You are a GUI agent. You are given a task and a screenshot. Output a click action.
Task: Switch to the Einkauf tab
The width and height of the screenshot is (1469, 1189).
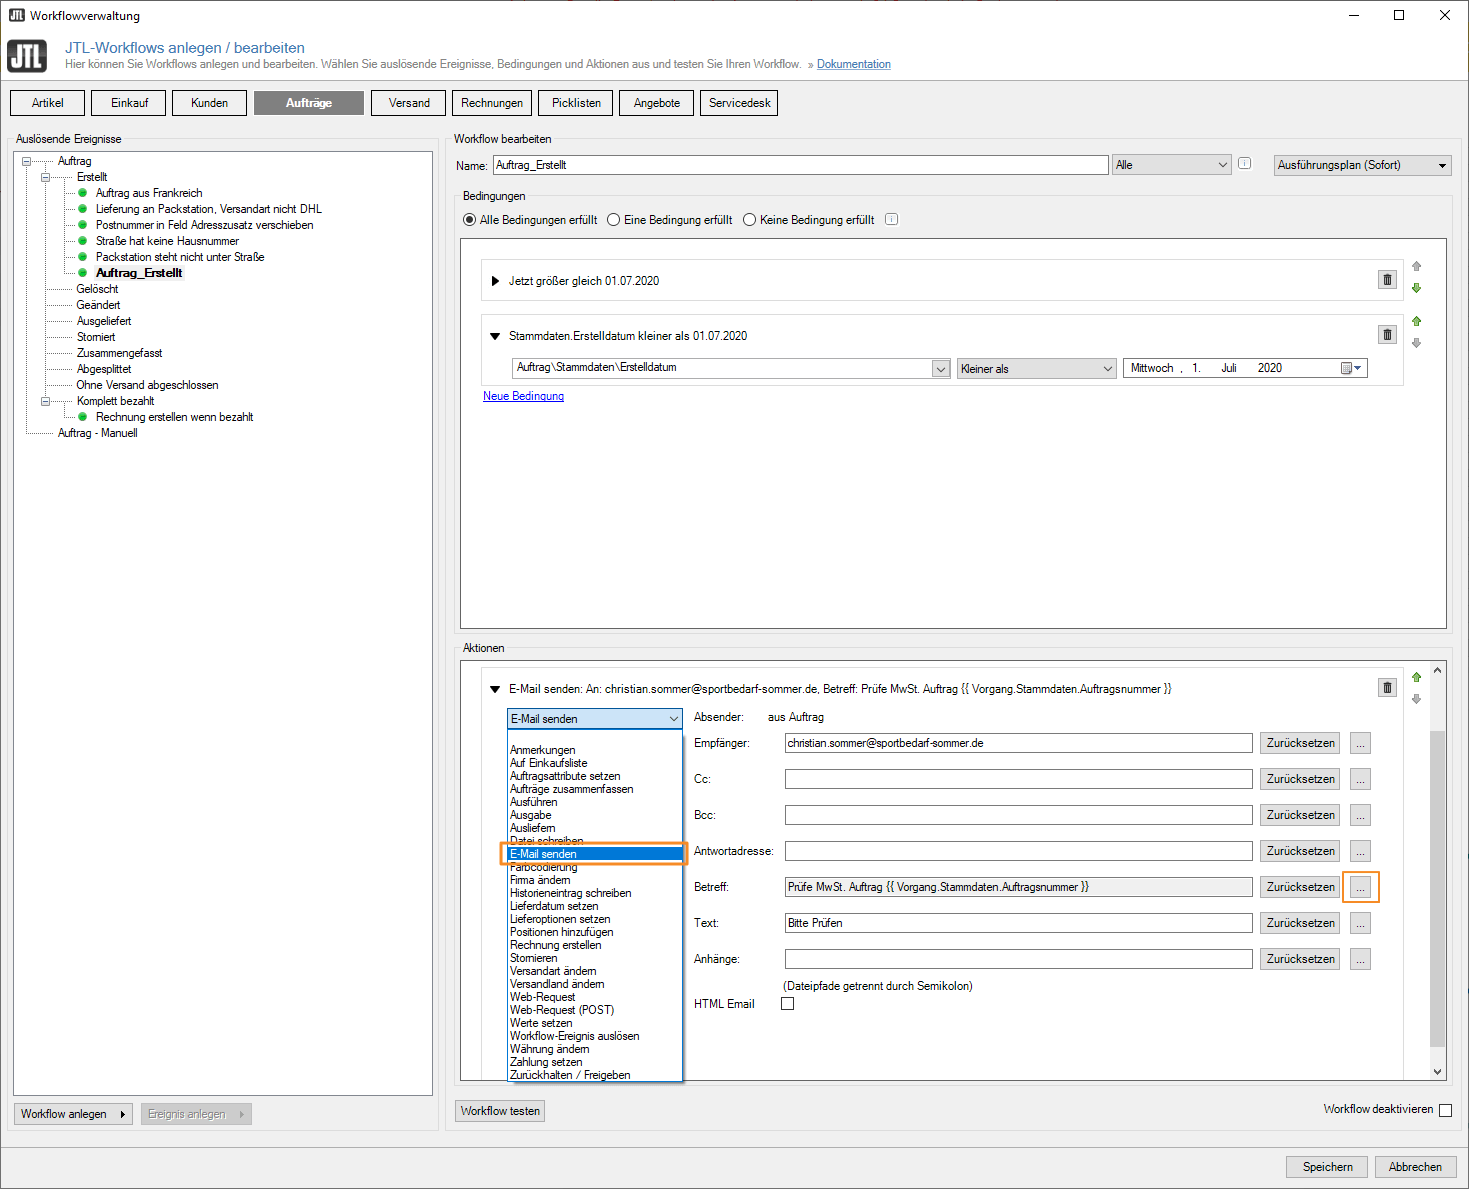coord(129,103)
